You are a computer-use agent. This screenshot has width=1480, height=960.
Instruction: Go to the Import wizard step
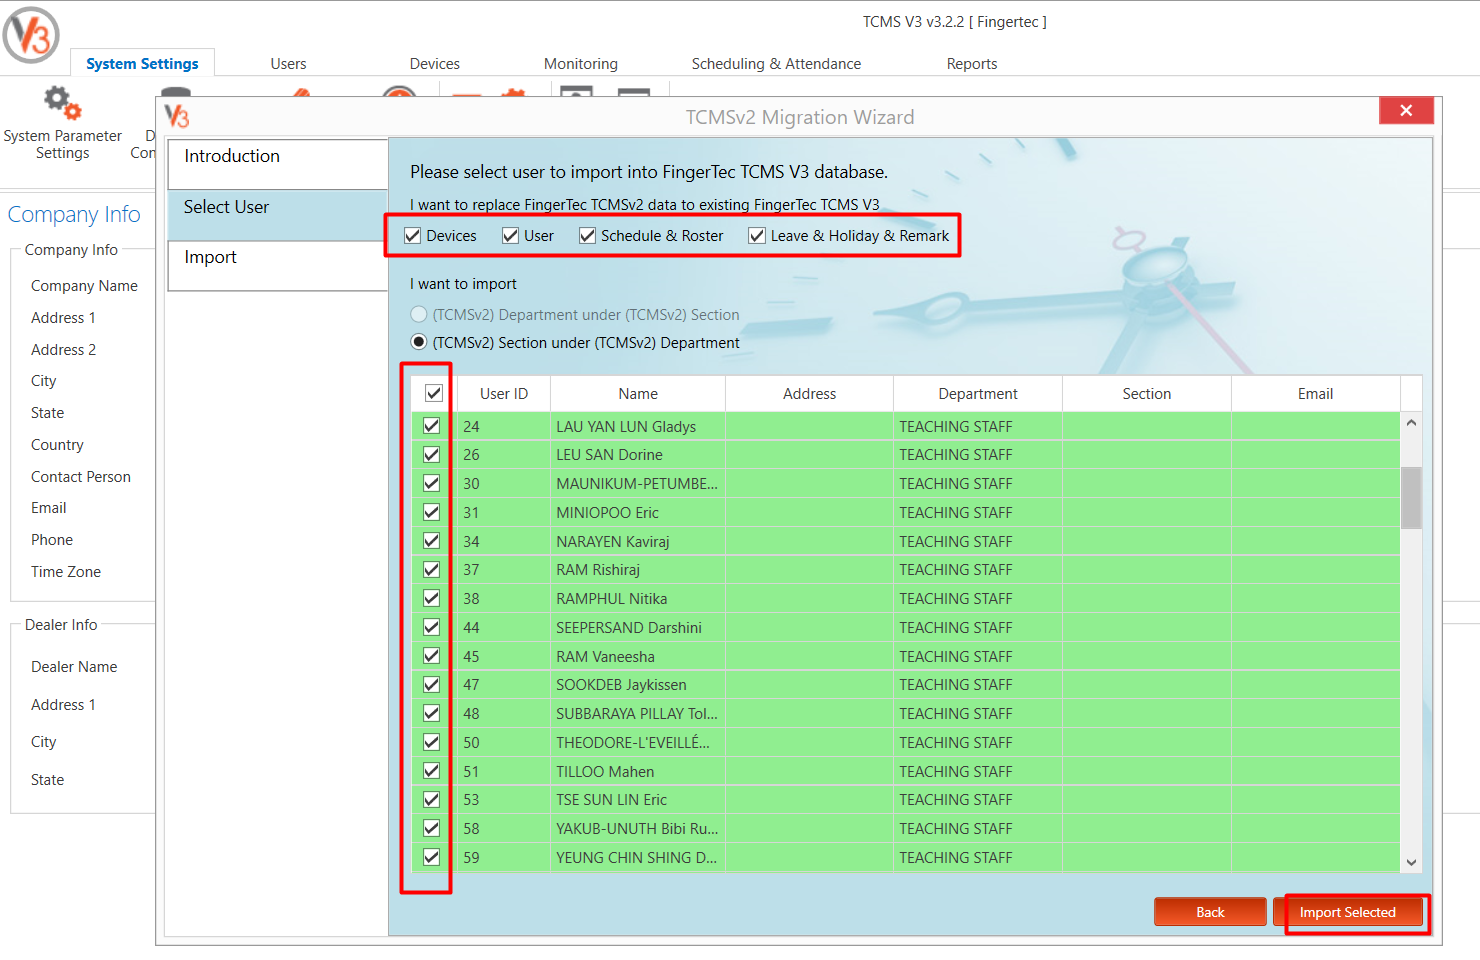(278, 266)
